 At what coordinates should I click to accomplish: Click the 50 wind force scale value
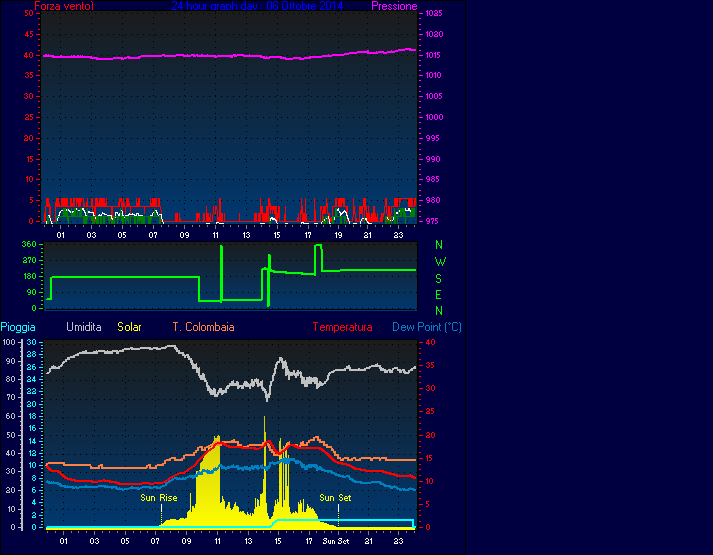[29, 13]
